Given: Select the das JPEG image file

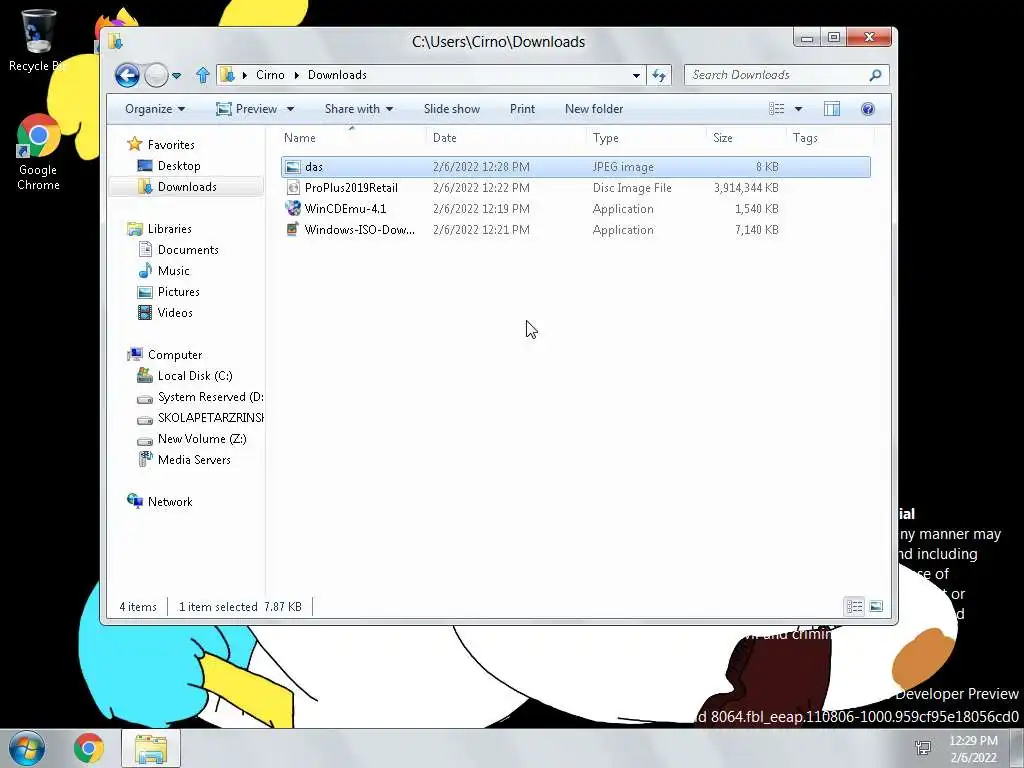Looking at the screenshot, I should (x=575, y=167).
